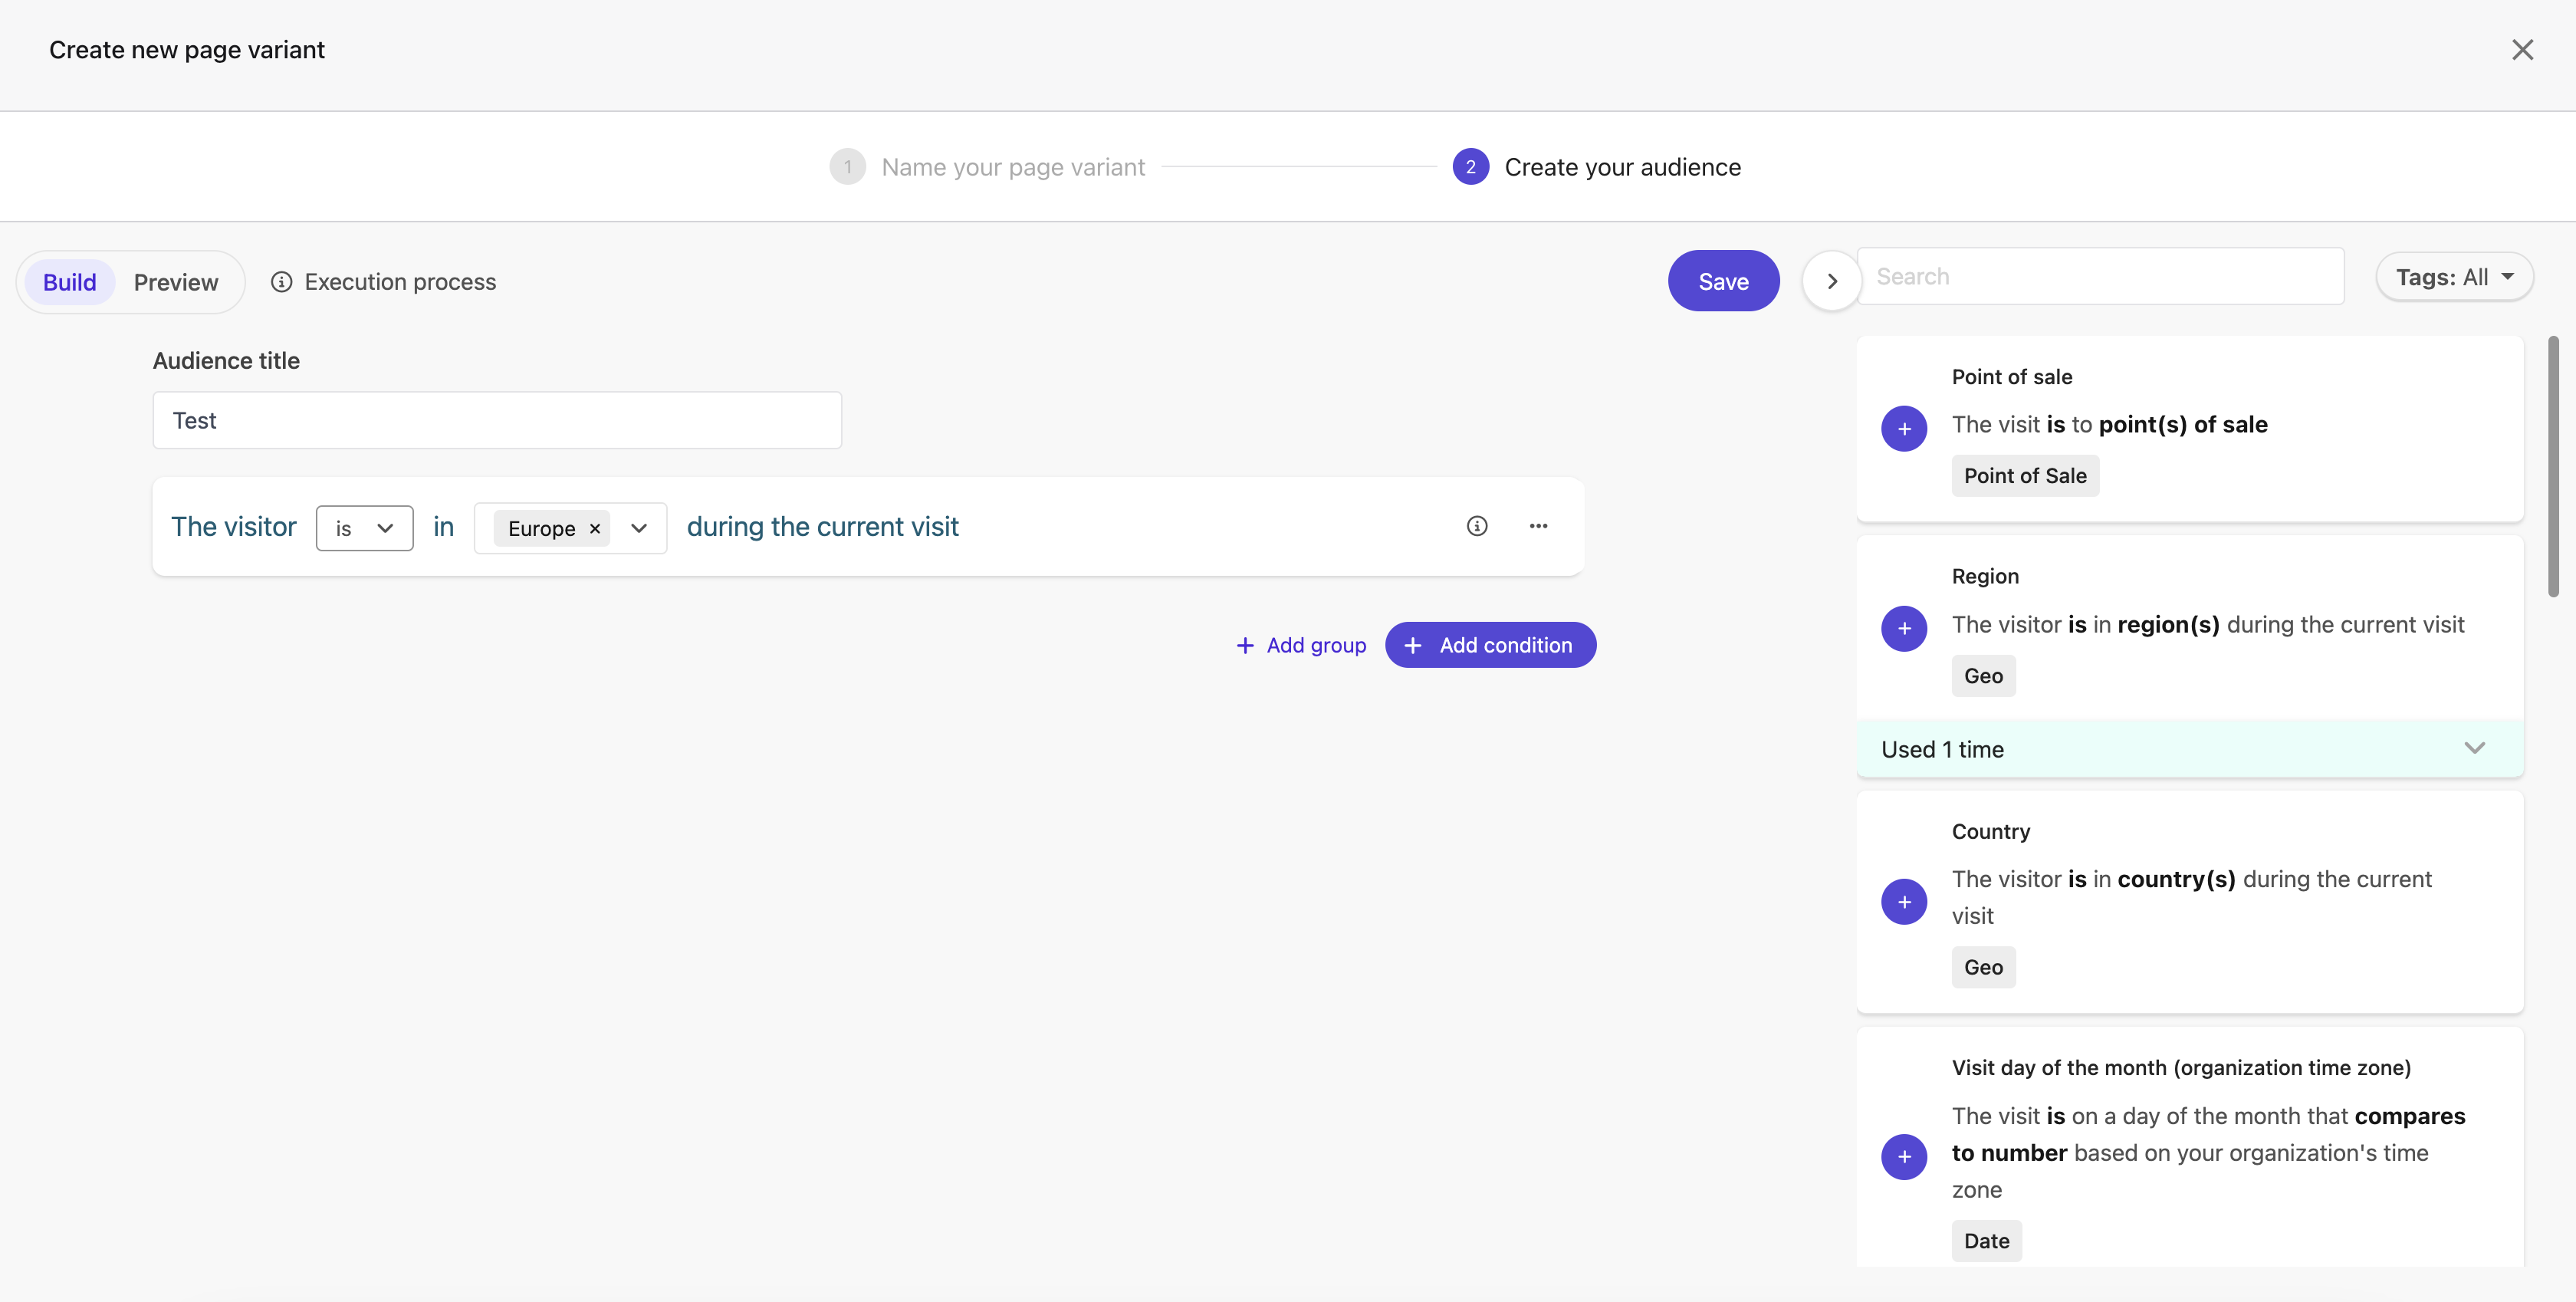Click the Add condition button
Screen dimensions: 2576x1302
tap(1490, 645)
